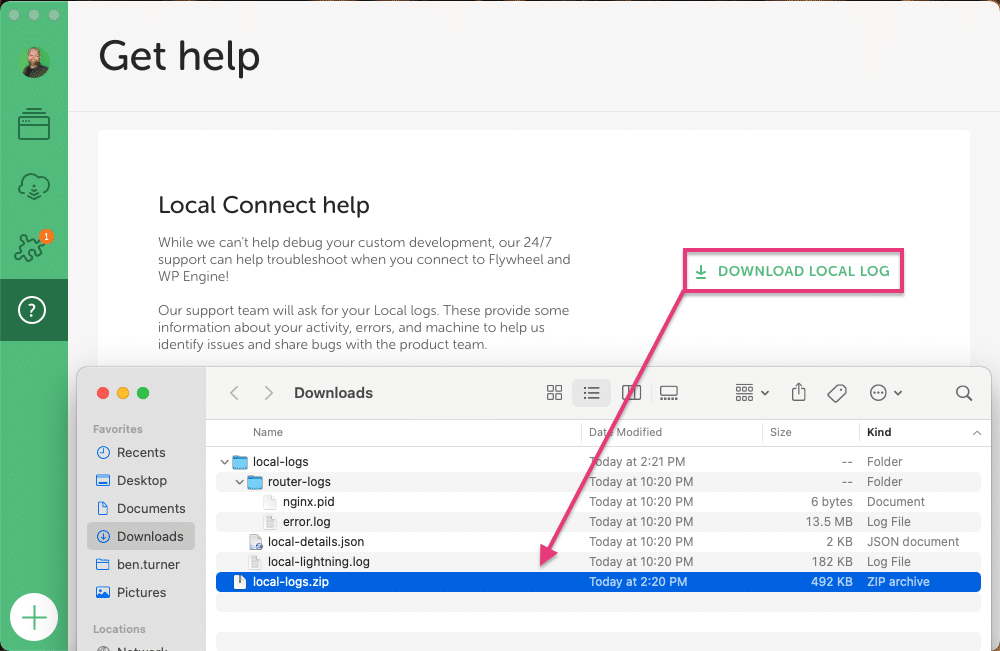
Task: Click the Finder search magnifier
Action: 964,393
